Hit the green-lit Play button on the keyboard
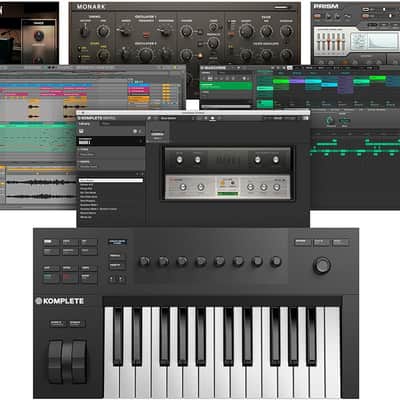Screen dimensions: 400x400 [51, 277]
